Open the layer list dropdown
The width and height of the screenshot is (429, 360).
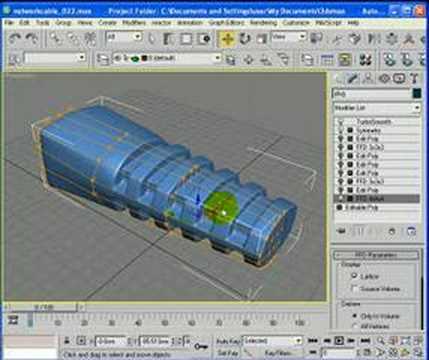pyautogui.click(x=167, y=58)
